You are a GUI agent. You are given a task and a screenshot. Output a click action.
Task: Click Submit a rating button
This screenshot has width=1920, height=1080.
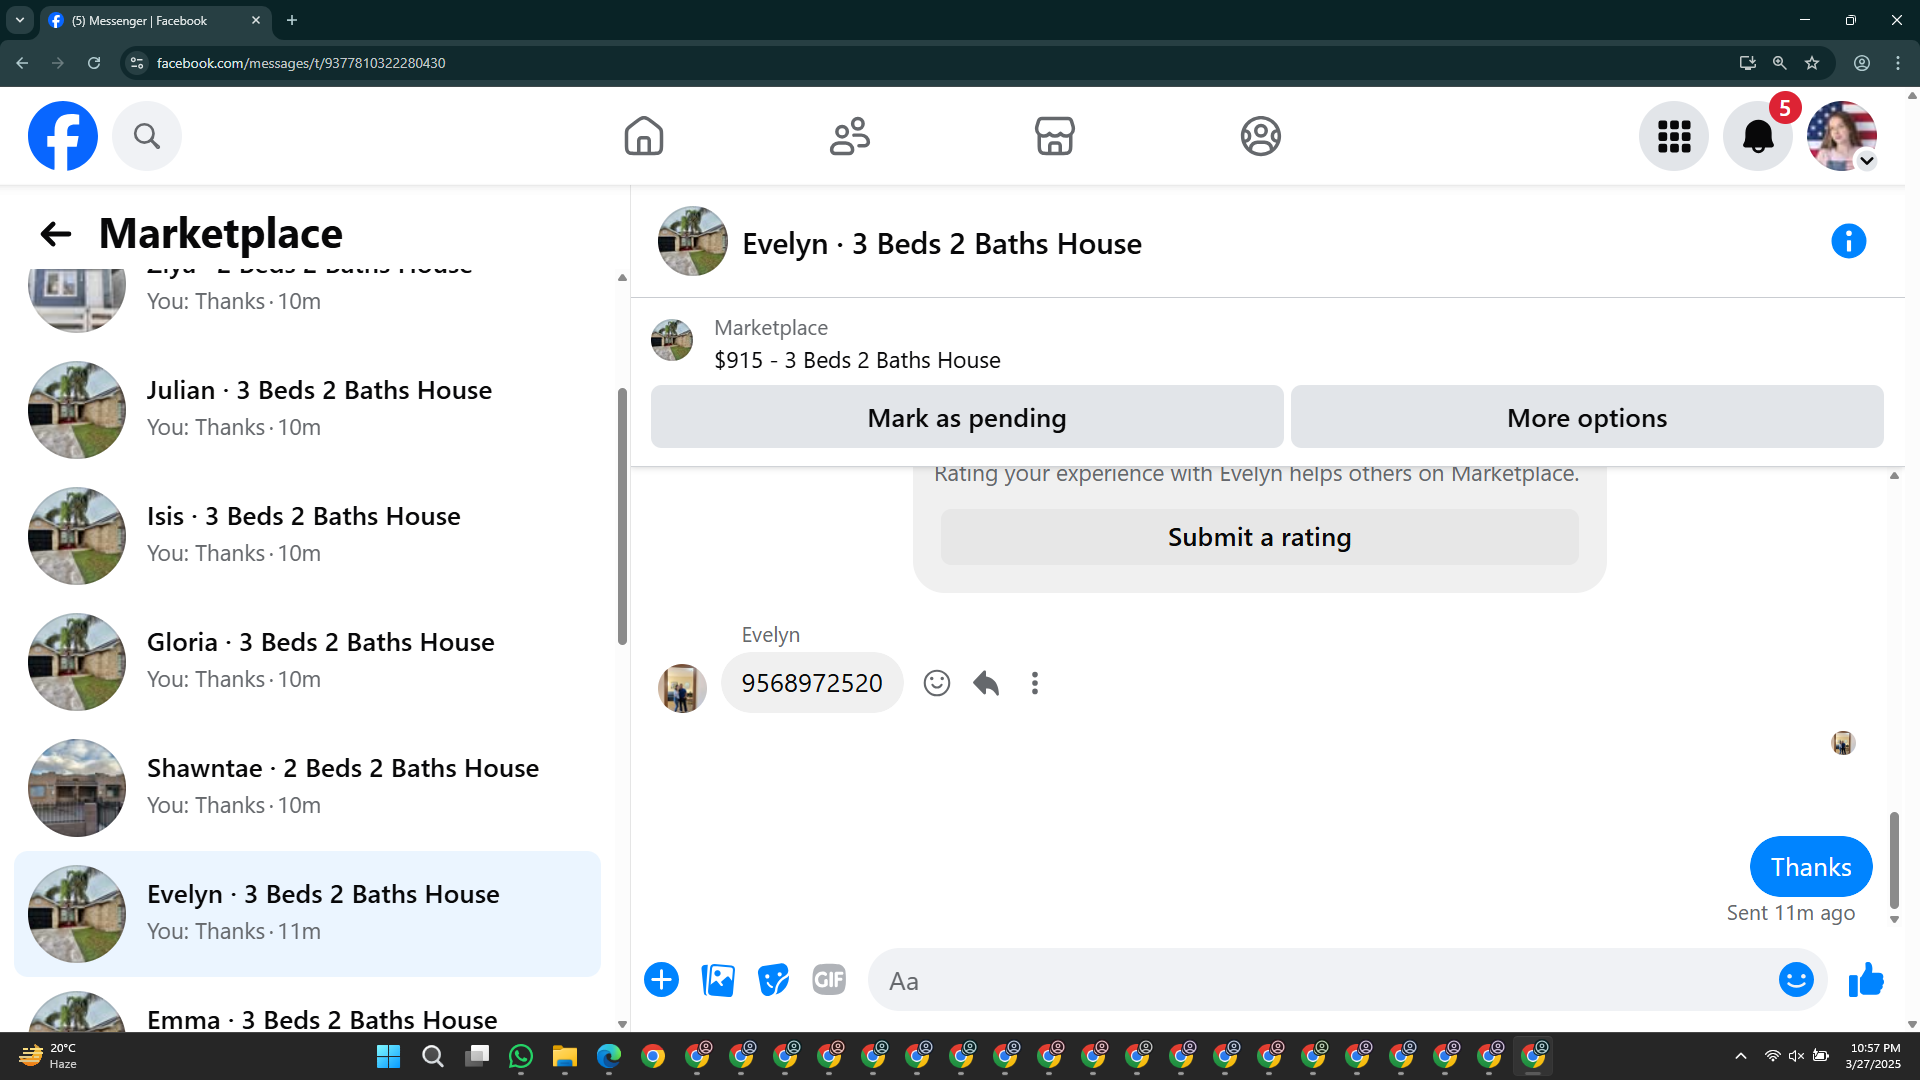tap(1260, 537)
